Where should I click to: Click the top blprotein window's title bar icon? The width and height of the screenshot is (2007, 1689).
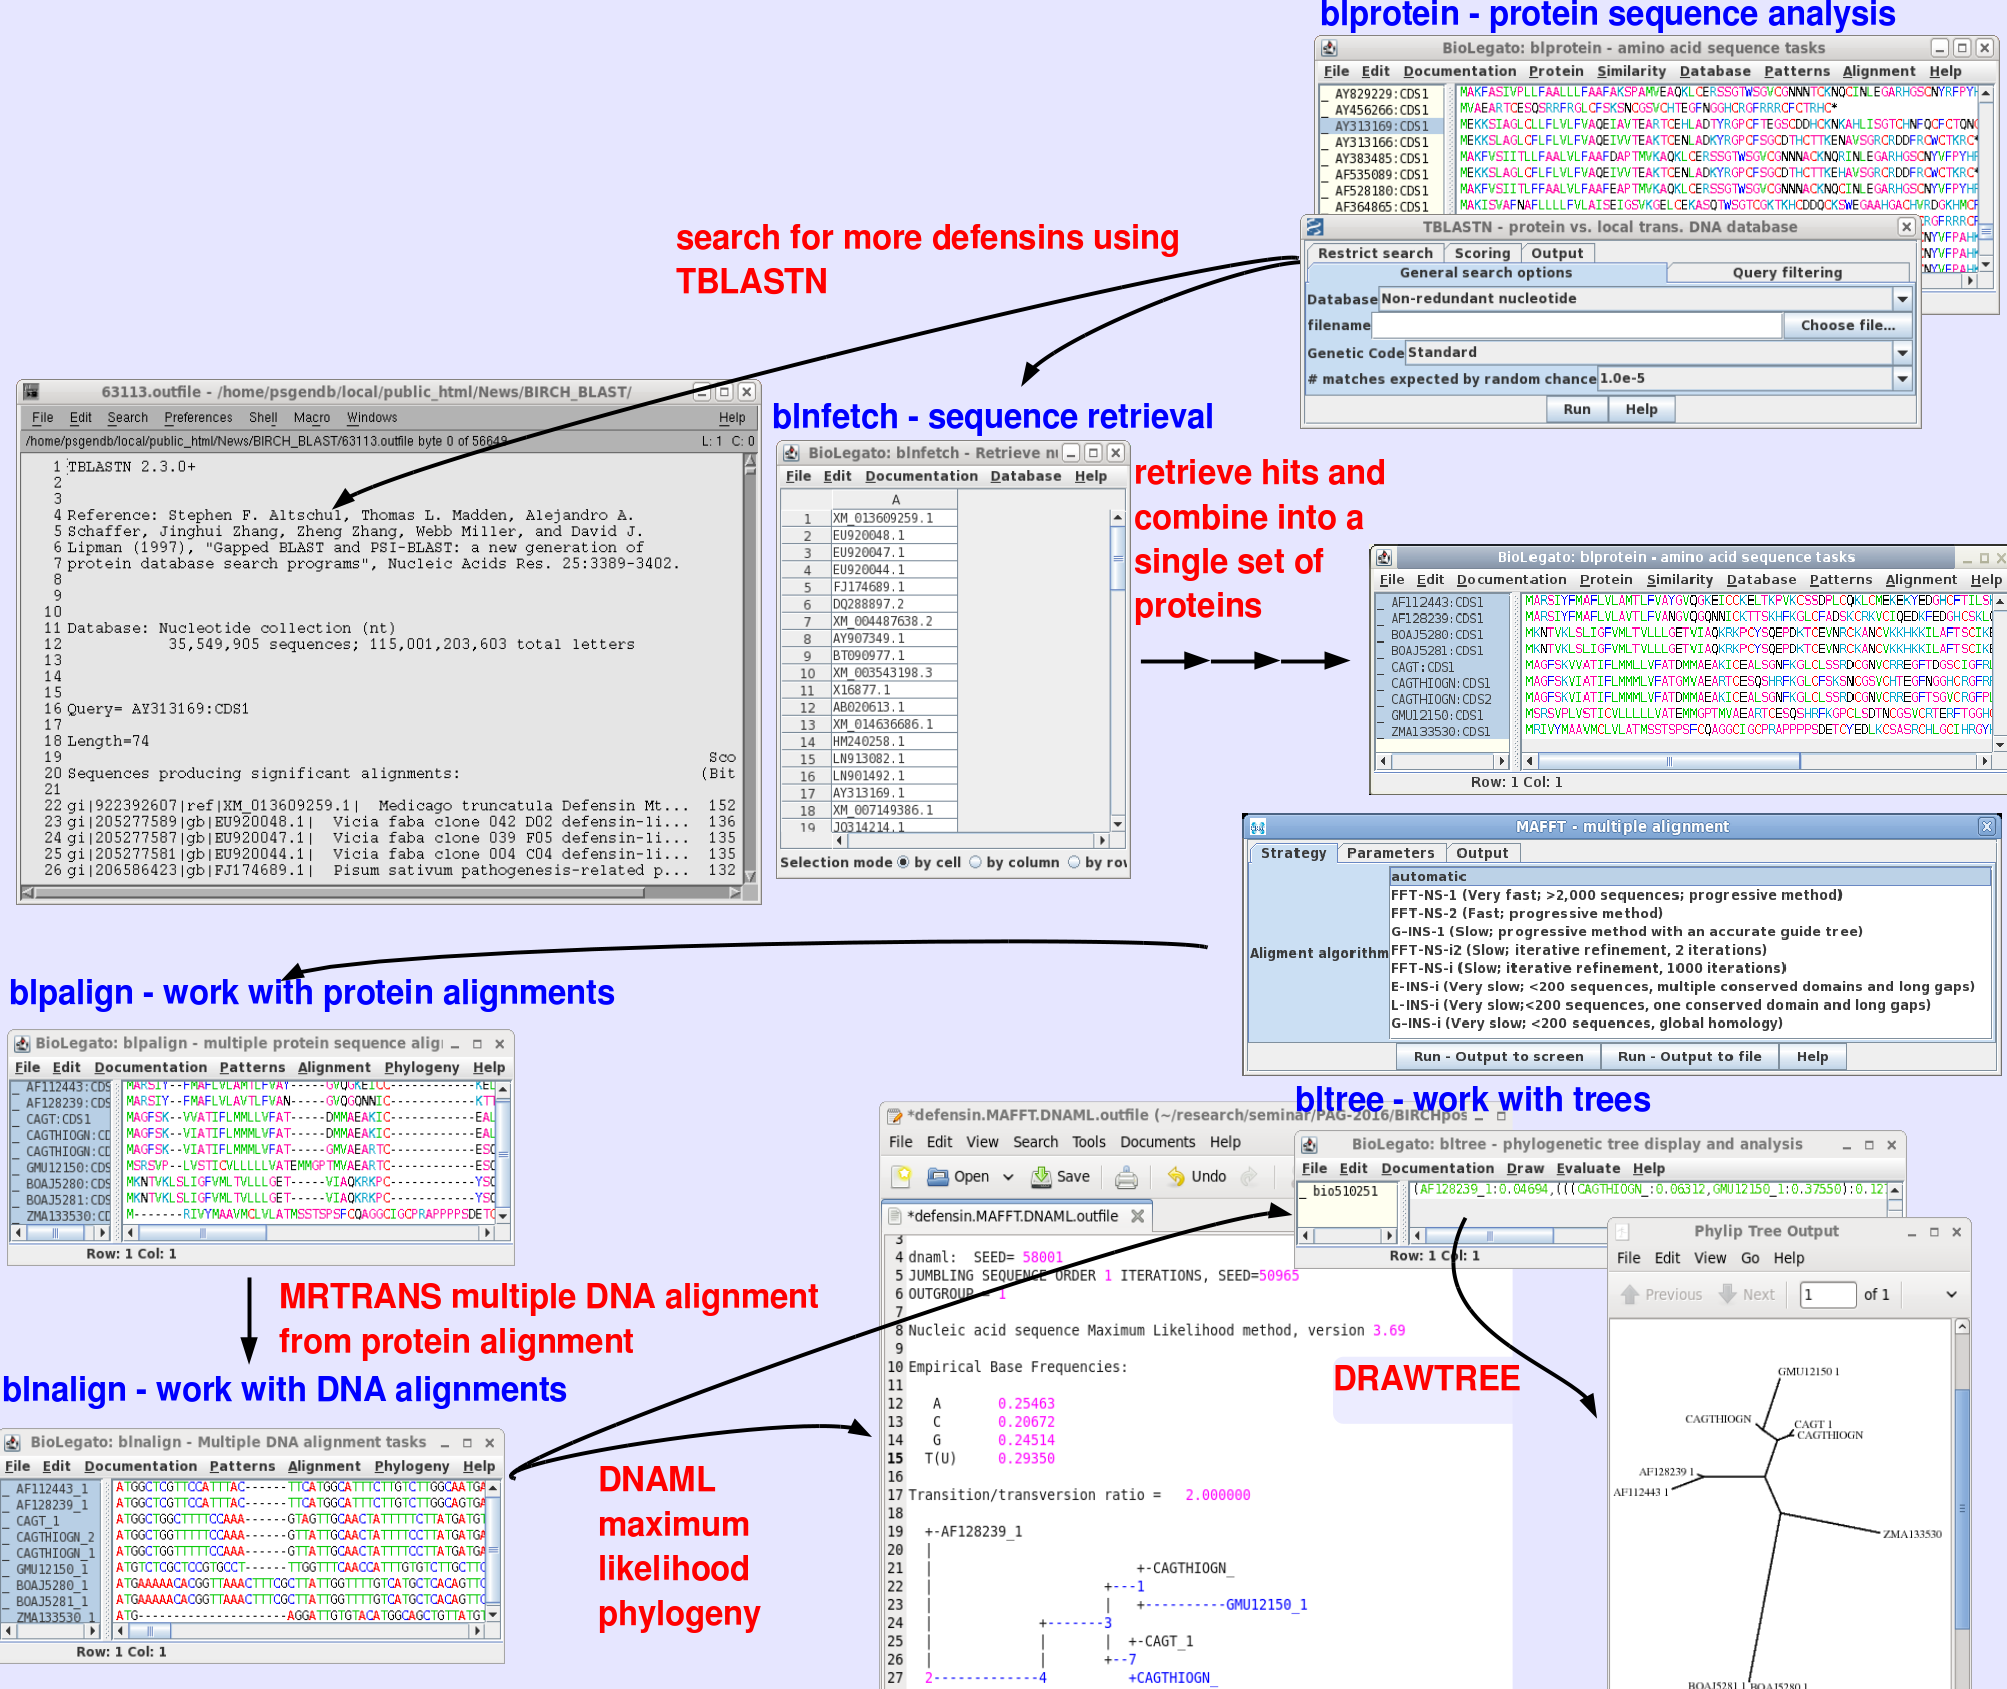1329,48
